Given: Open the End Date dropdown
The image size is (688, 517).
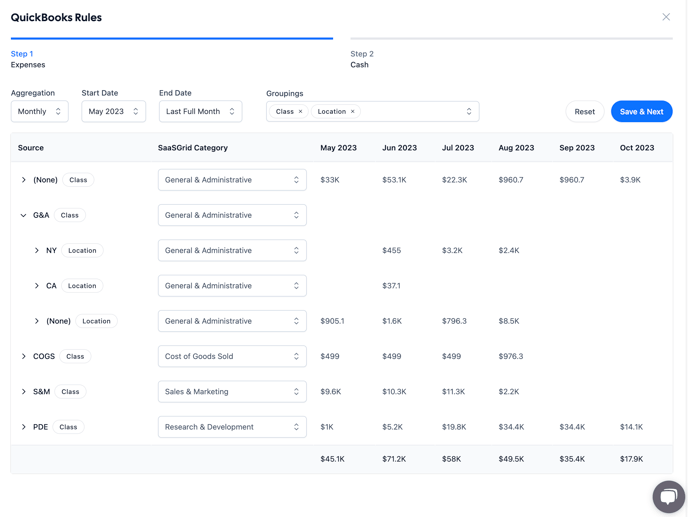Looking at the screenshot, I should point(200,112).
